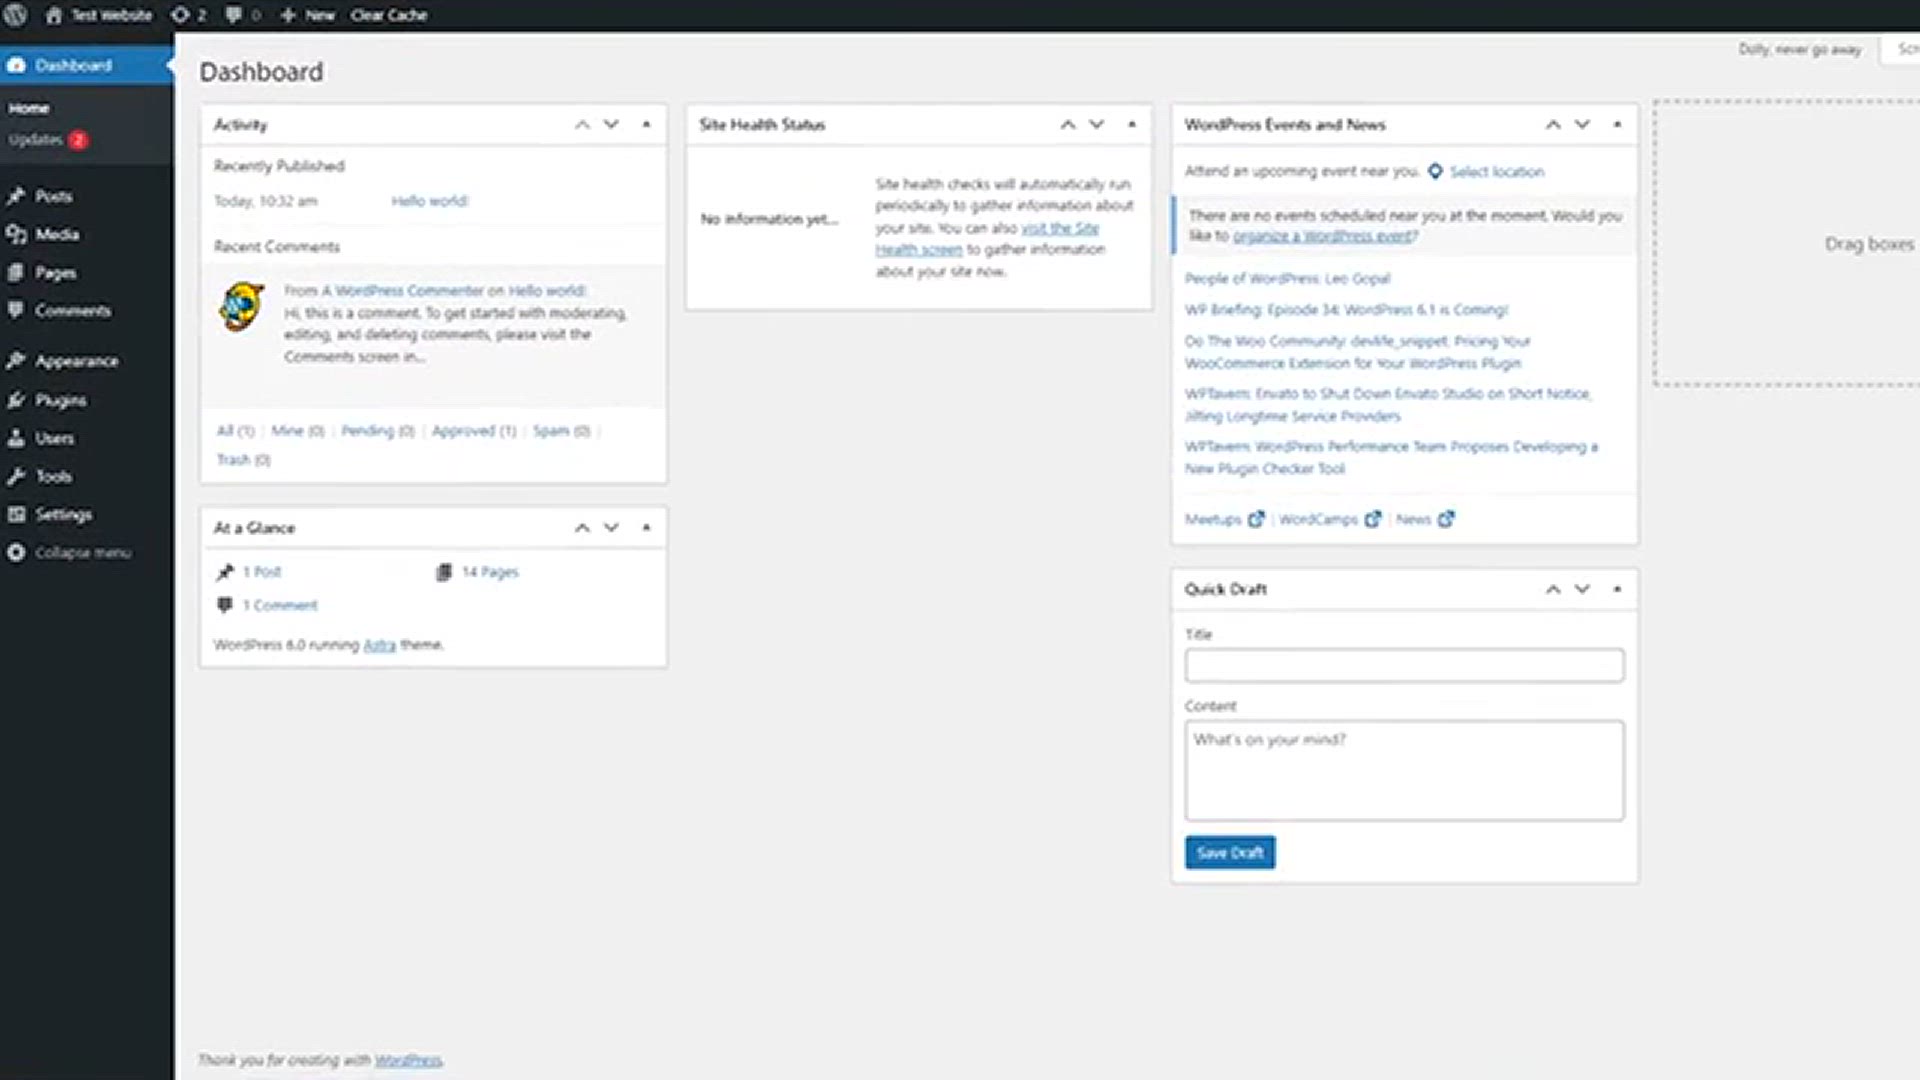
Task: Open the WordPress logo menu
Action: pyautogui.click(x=16, y=15)
